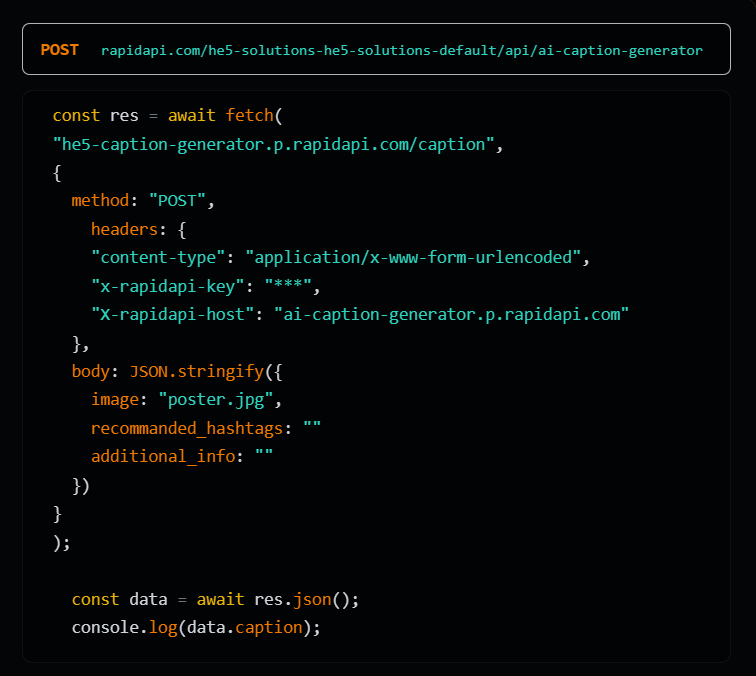Select the "poster.jpg" string value
The height and width of the screenshot is (676, 756).
[x=216, y=400]
